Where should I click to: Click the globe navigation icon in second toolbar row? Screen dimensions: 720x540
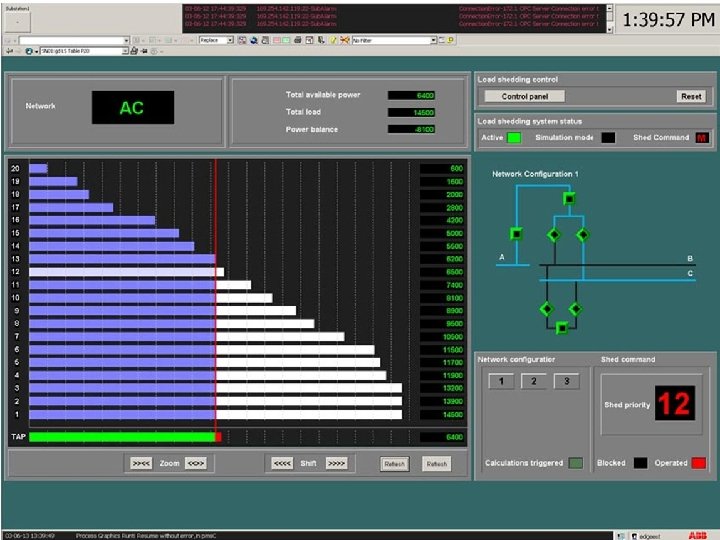coord(29,51)
